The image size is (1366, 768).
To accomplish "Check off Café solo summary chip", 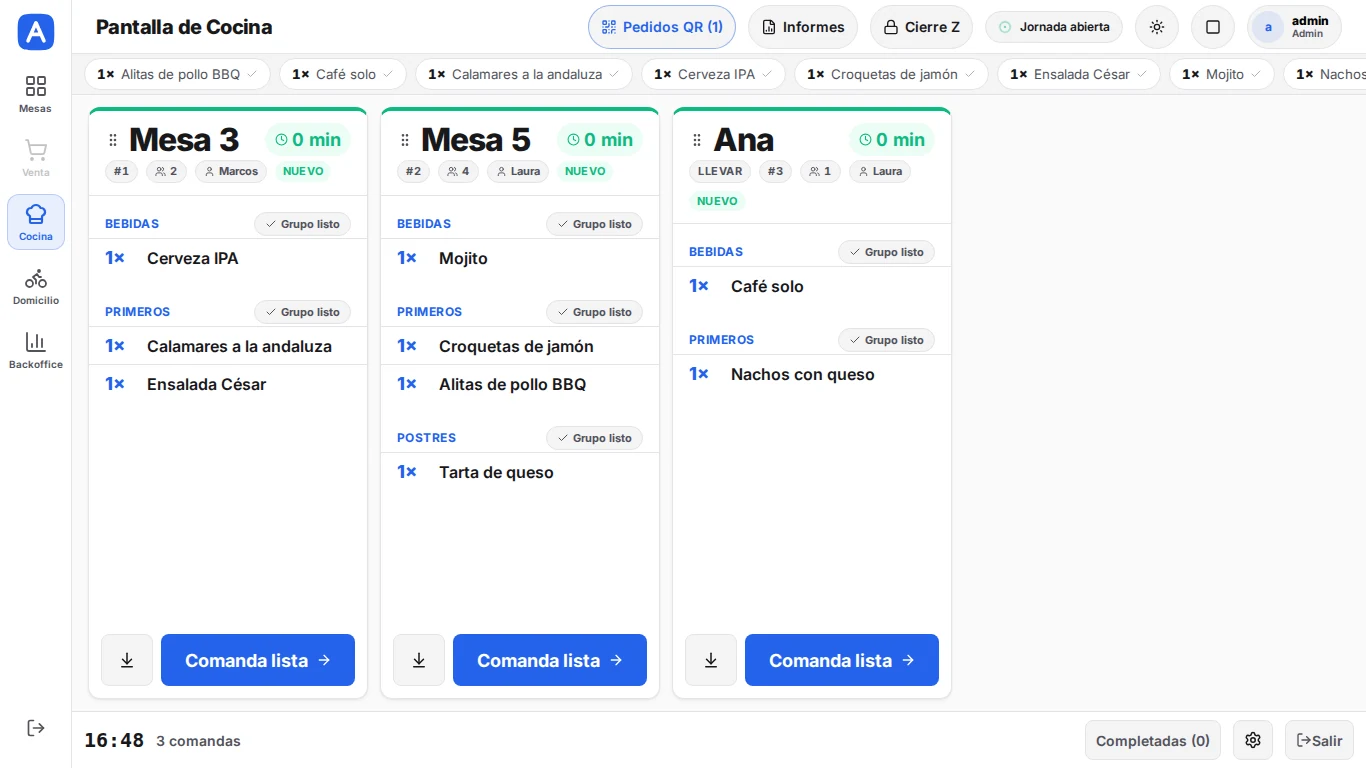I will (x=343, y=74).
